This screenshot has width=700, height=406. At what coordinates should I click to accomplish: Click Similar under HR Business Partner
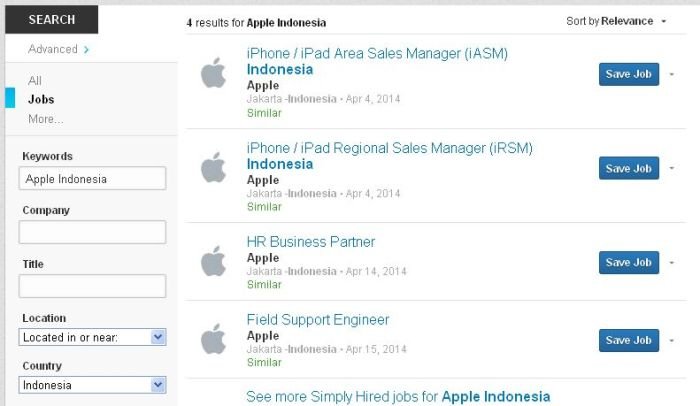tap(264, 285)
